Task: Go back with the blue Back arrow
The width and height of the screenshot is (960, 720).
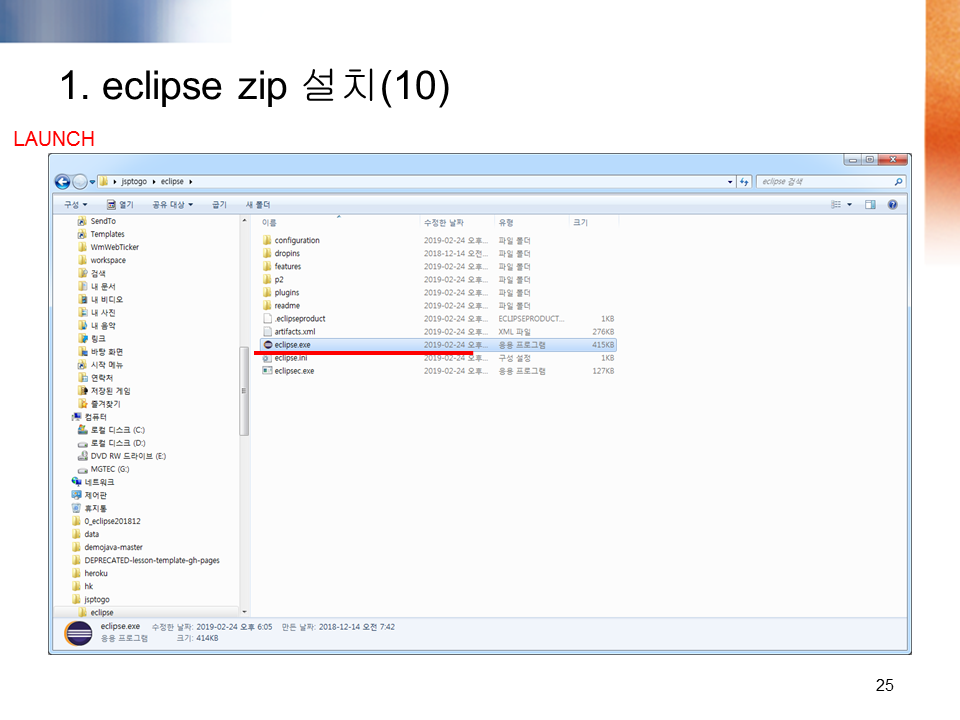Action: point(62,182)
